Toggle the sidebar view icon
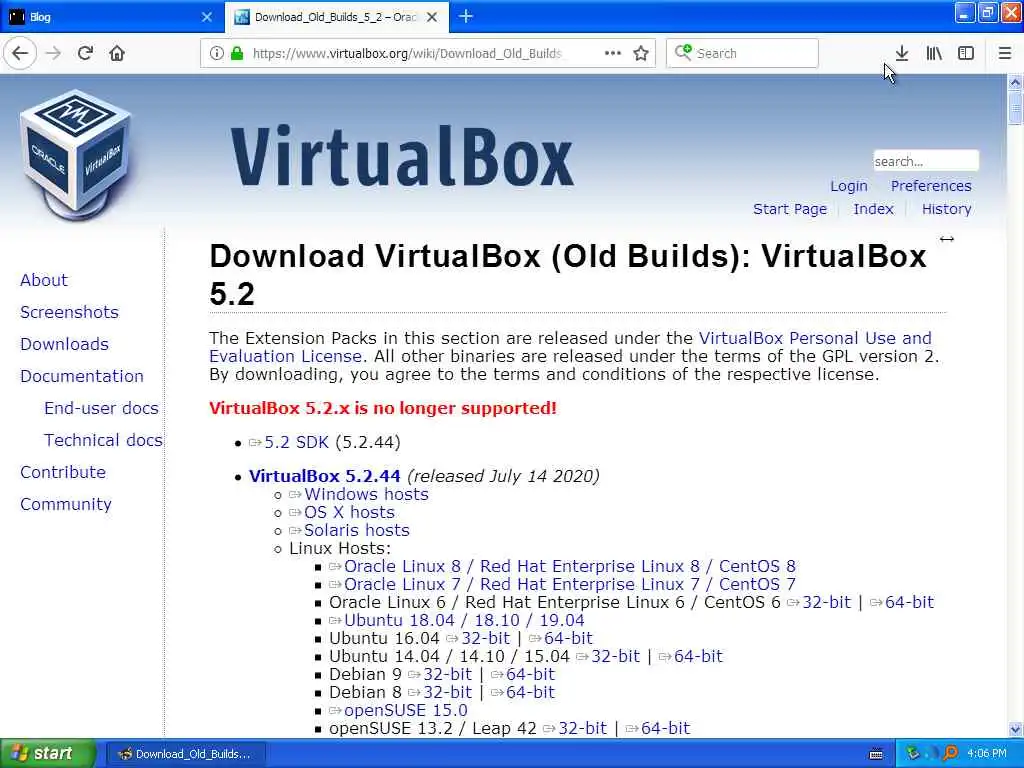 pos(966,53)
